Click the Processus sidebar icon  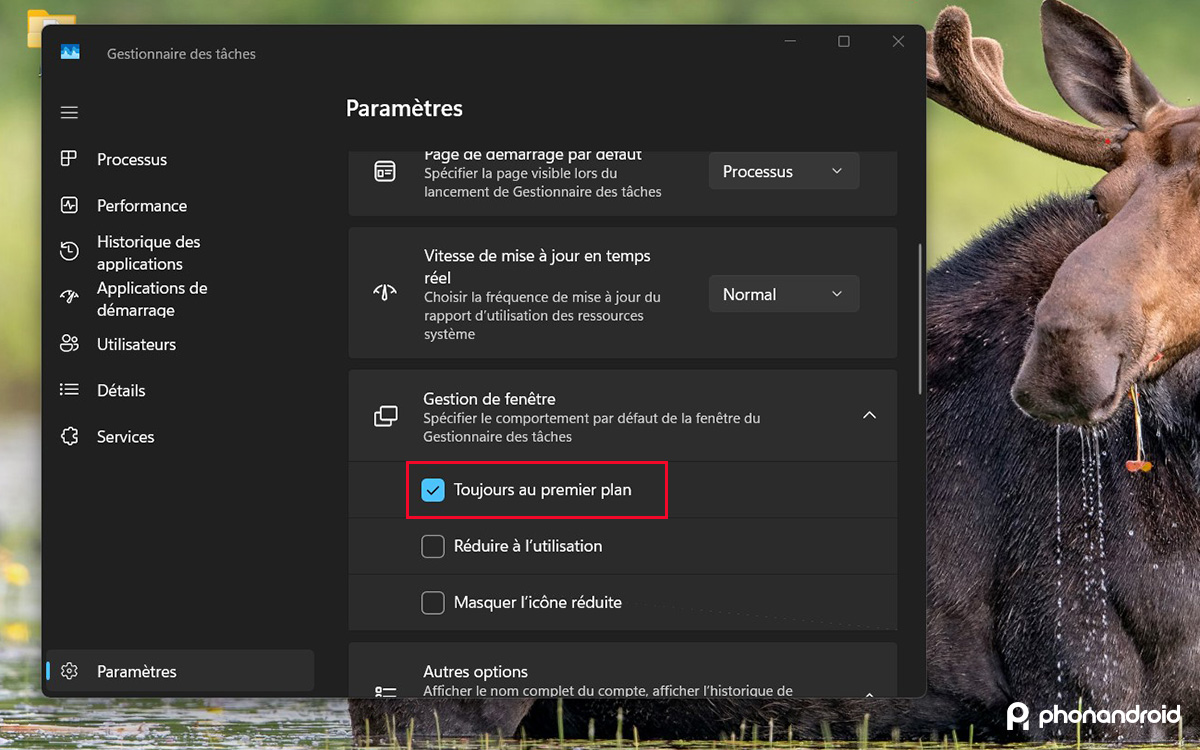[x=69, y=159]
